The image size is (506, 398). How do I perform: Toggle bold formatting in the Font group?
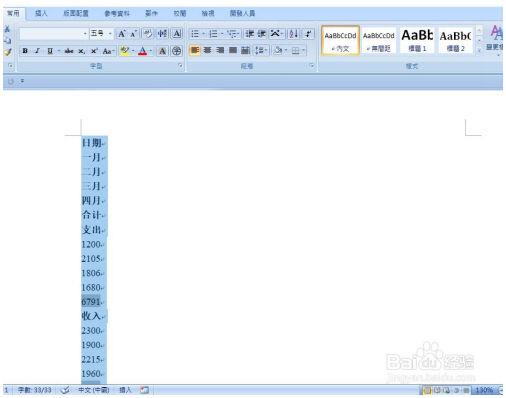[x=25, y=51]
